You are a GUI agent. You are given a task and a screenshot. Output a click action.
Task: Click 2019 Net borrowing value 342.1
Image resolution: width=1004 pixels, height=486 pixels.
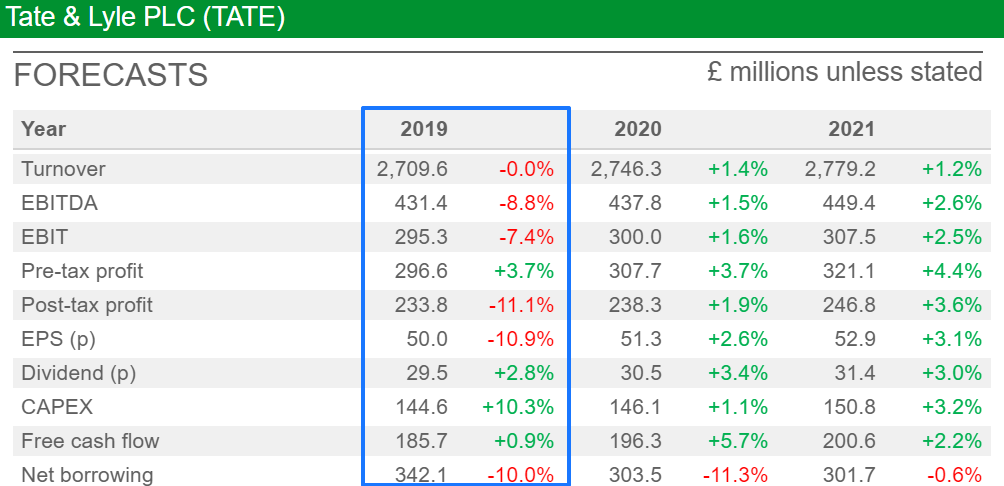click(x=421, y=475)
